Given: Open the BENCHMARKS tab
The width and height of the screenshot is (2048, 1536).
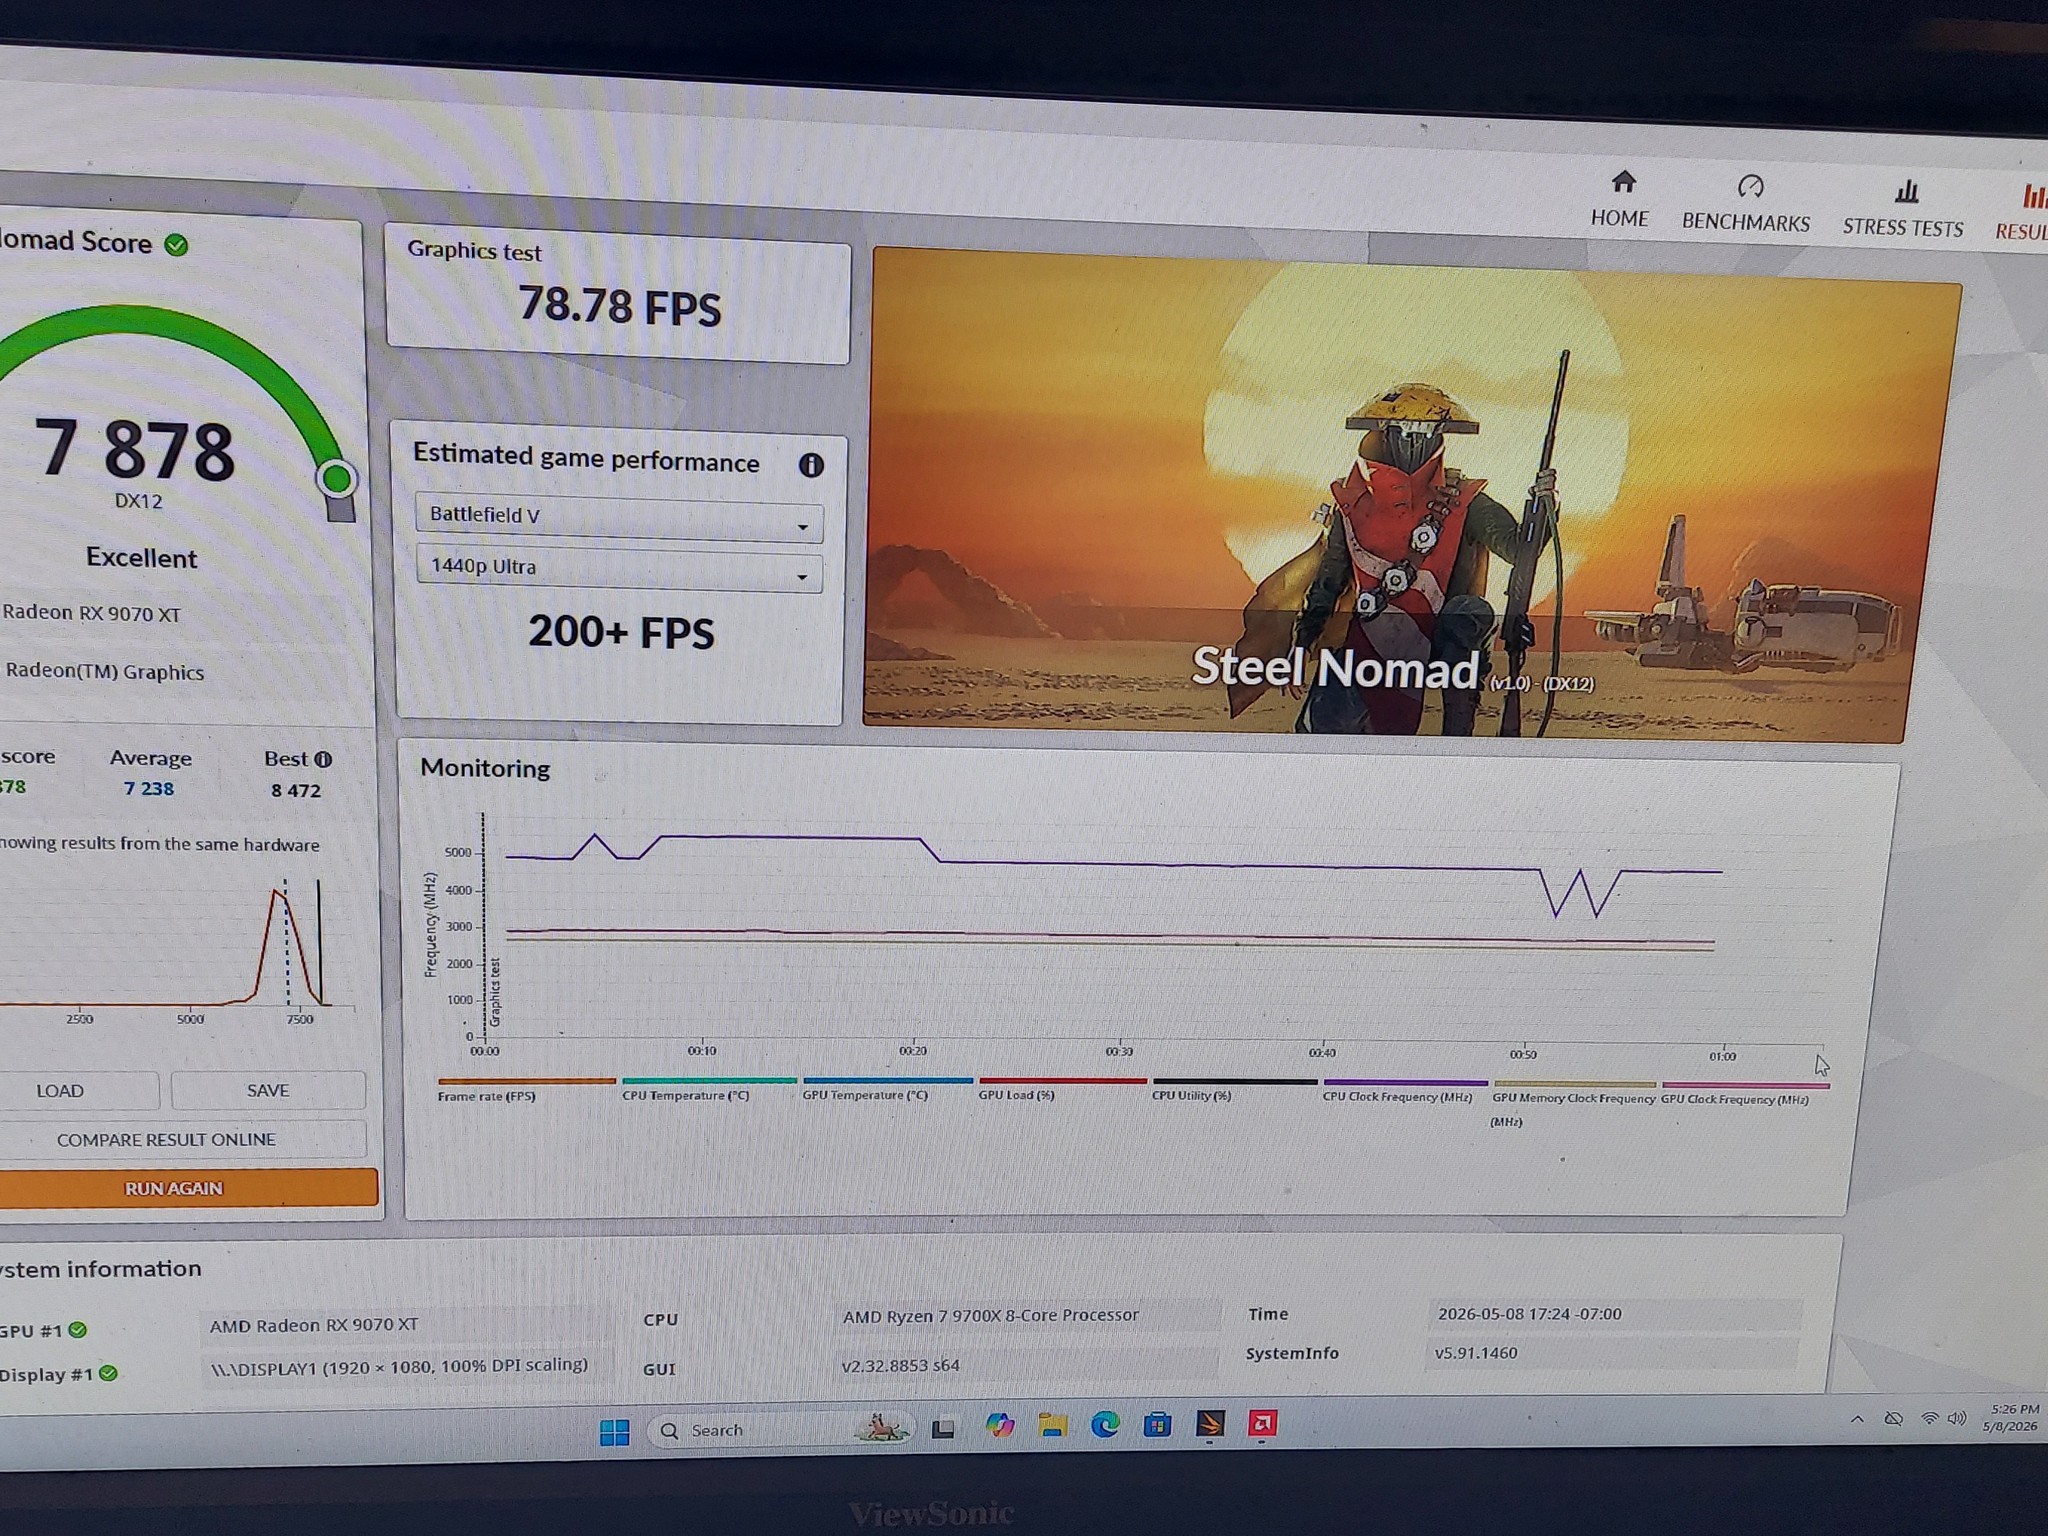Looking at the screenshot, I should [x=1746, y=203].
